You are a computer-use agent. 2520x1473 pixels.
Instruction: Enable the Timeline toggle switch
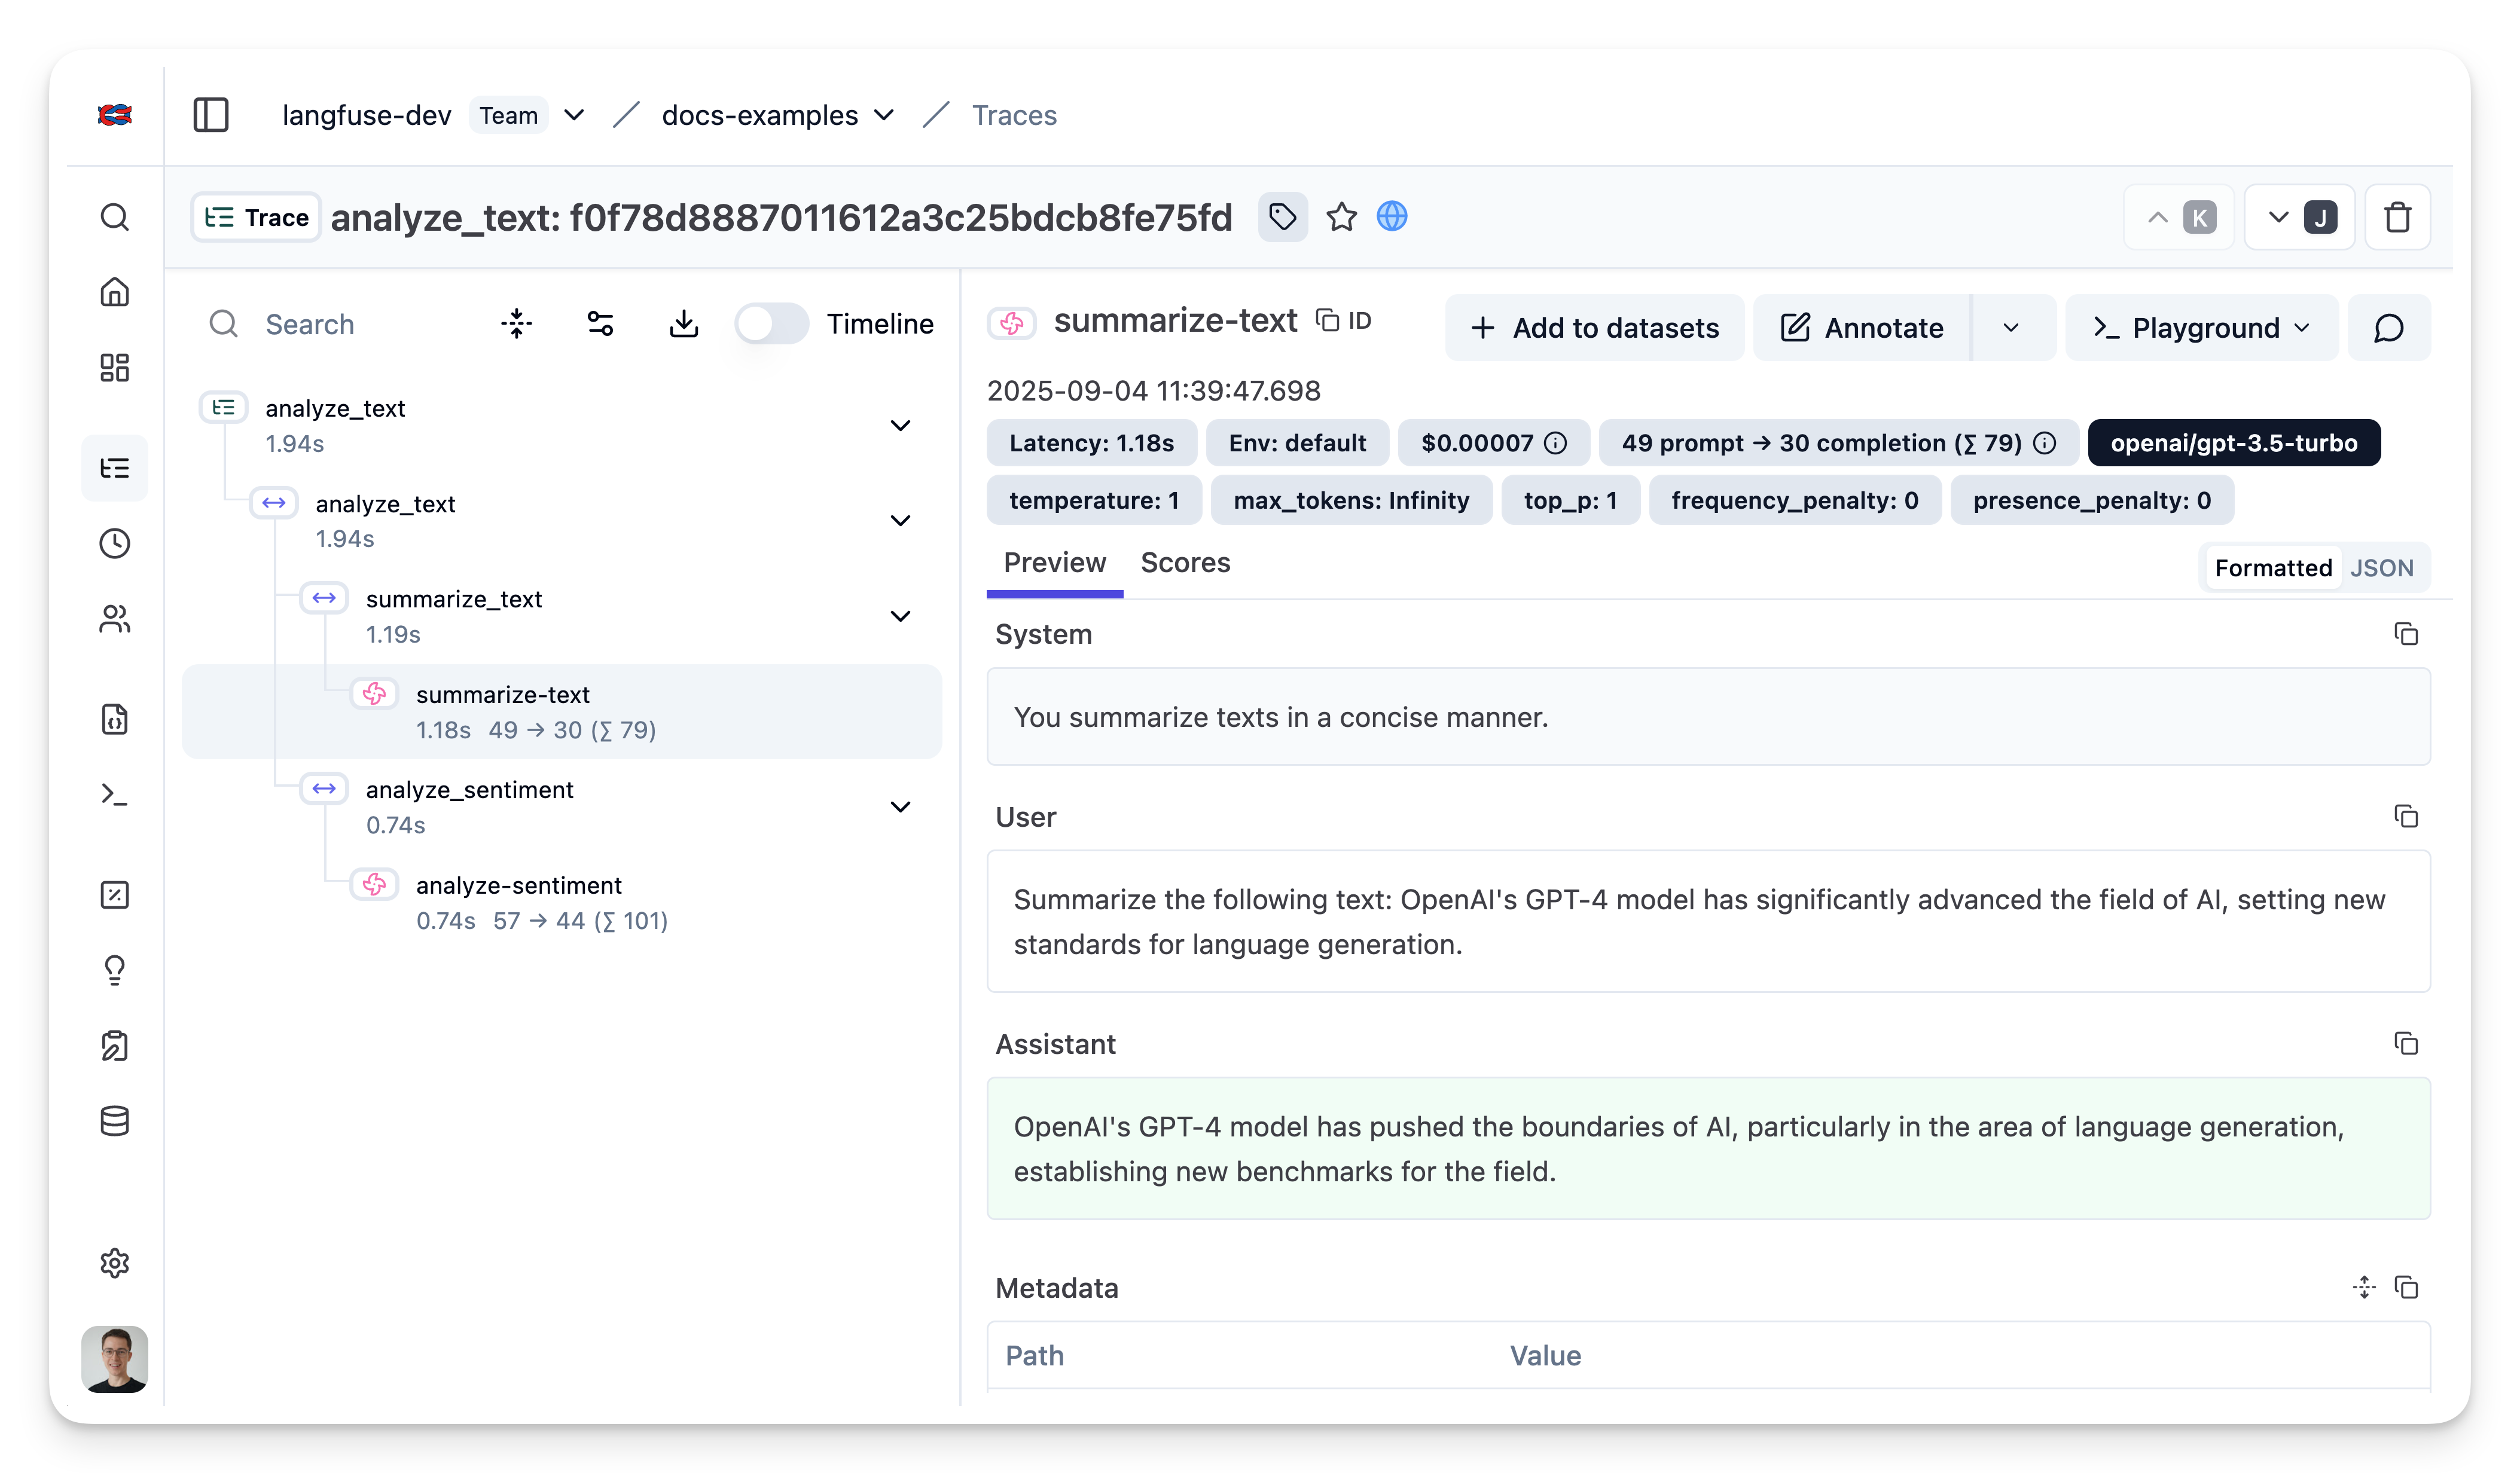click(x=771, y=324)
